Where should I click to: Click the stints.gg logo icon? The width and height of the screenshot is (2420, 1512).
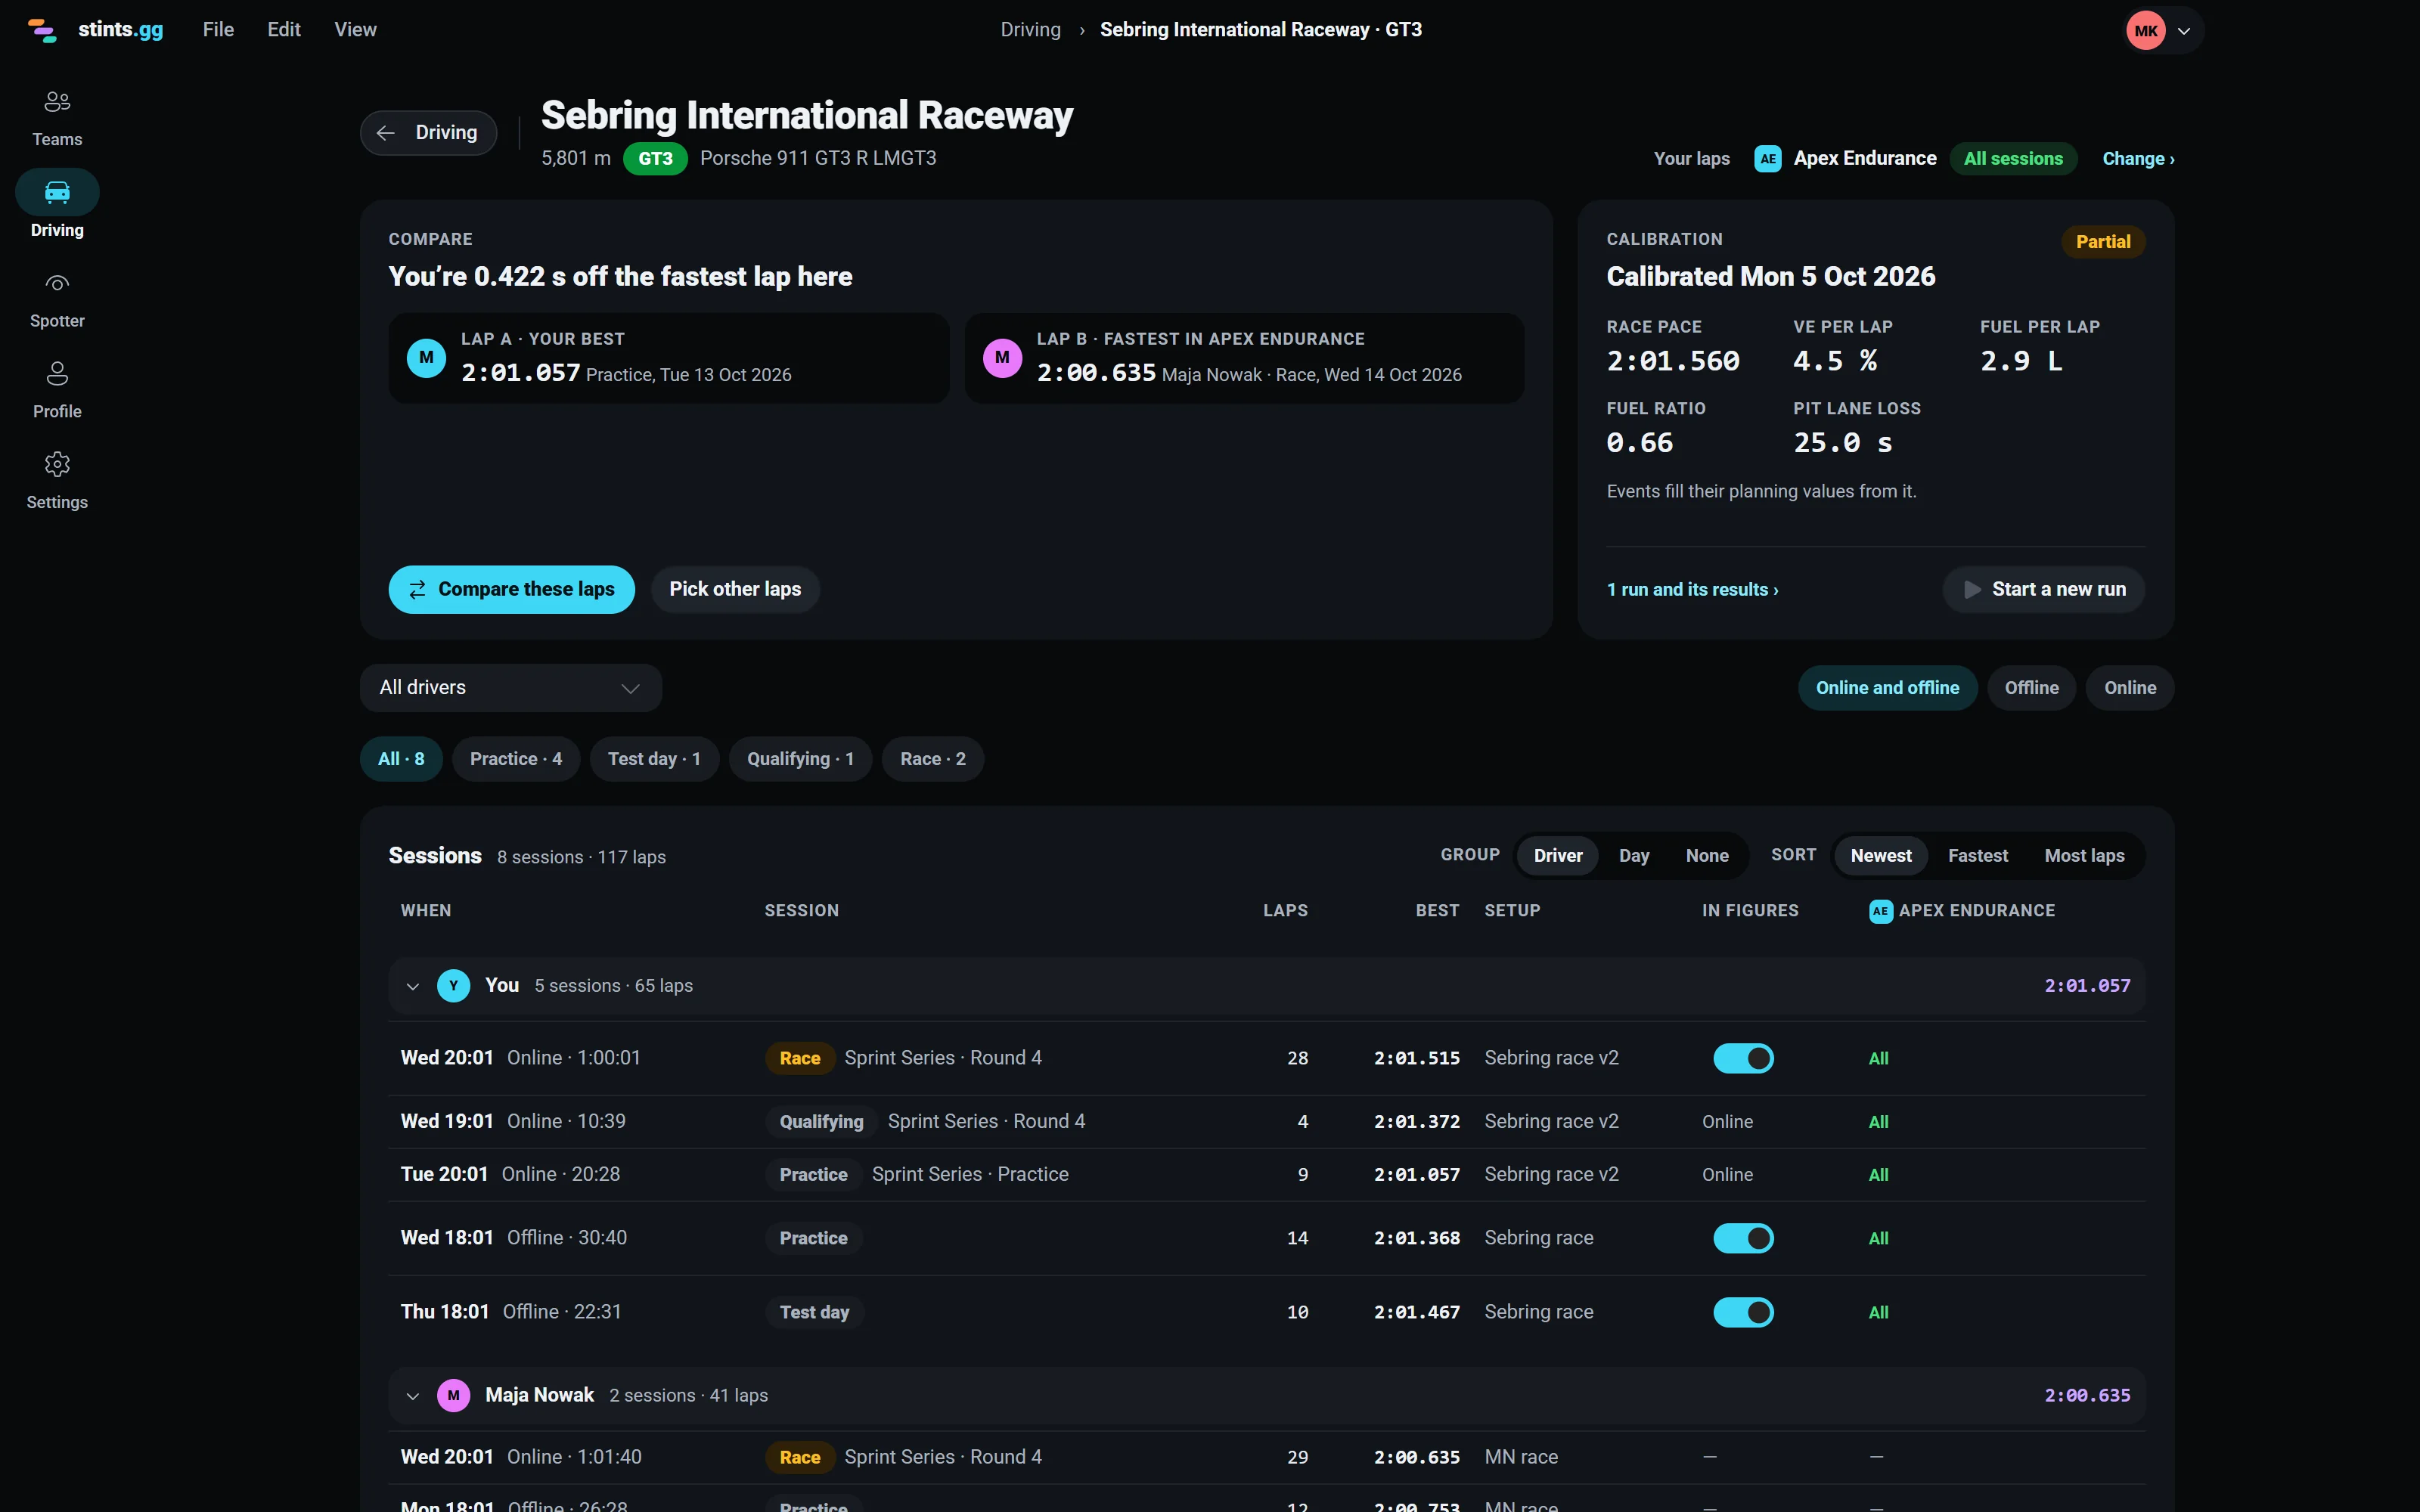(x=42, y=30)
